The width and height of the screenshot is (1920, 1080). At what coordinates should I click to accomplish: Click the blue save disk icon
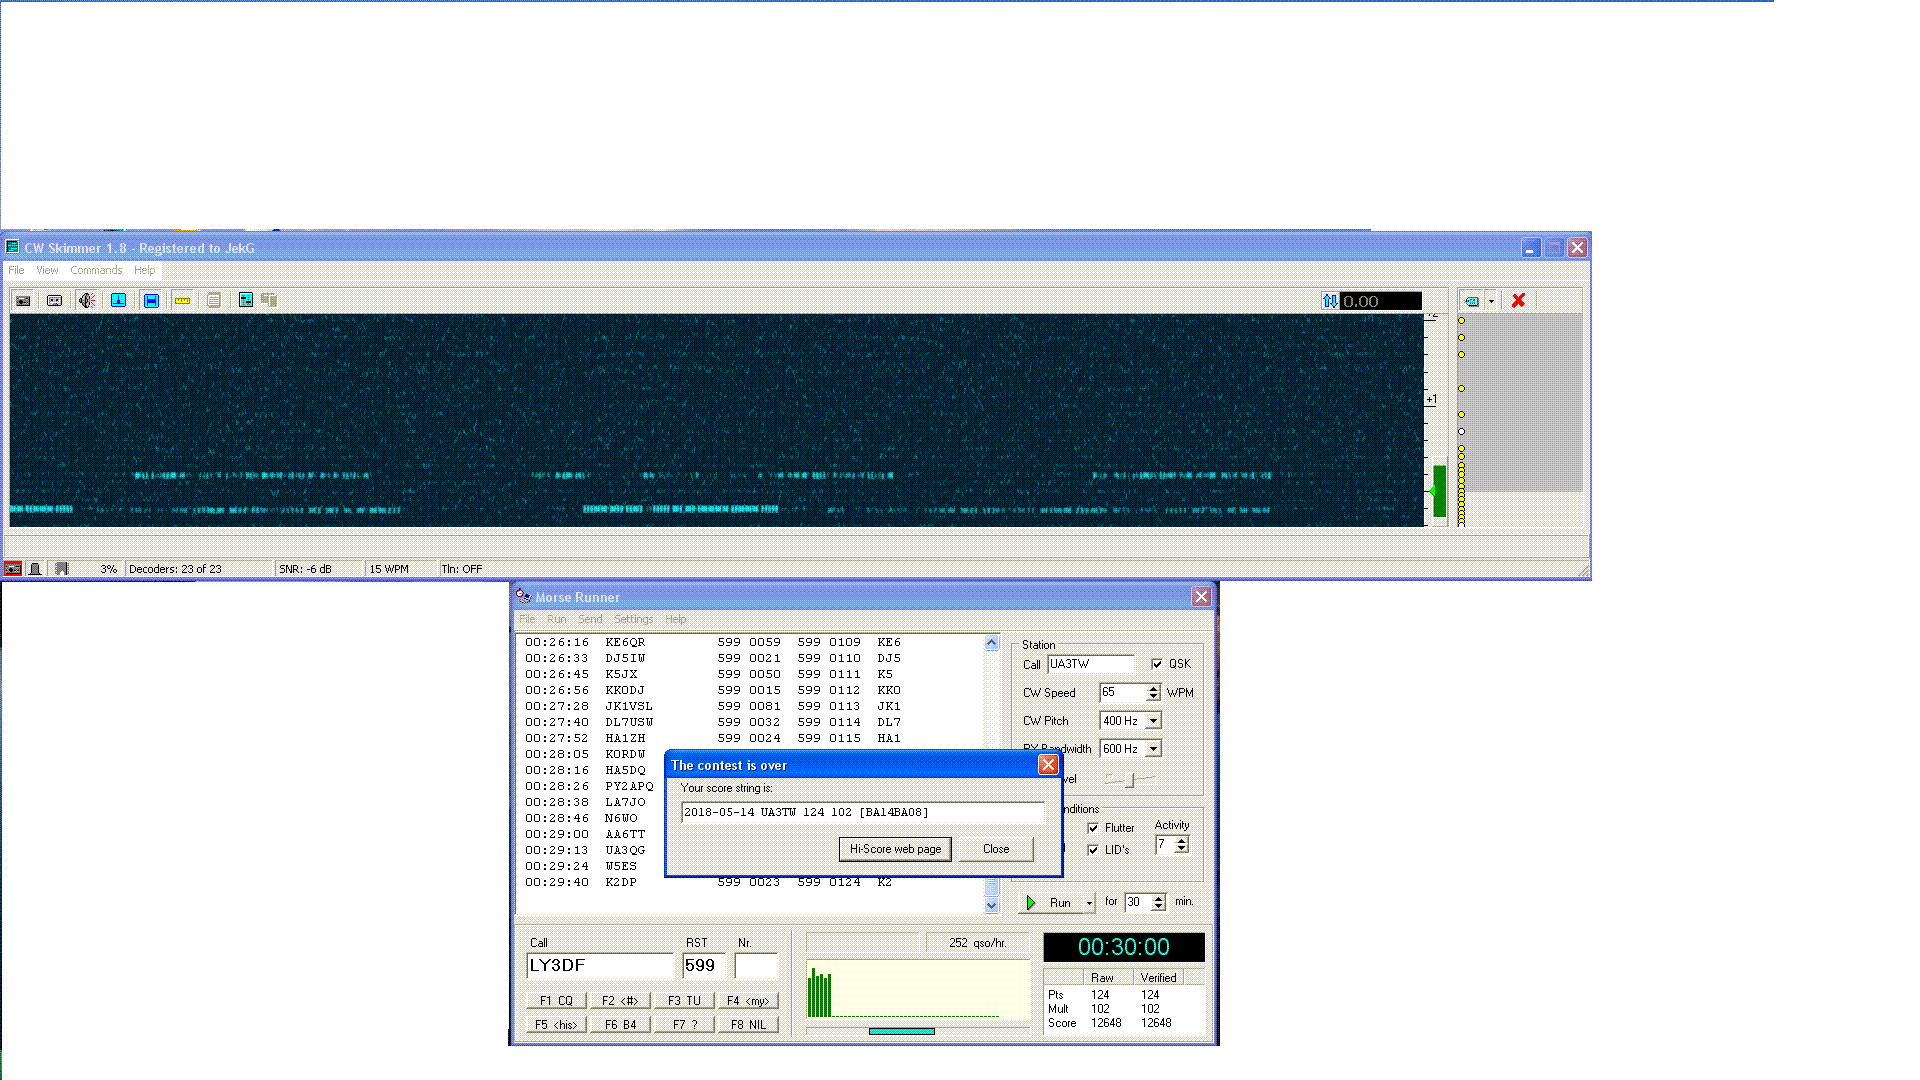(151, 300)
